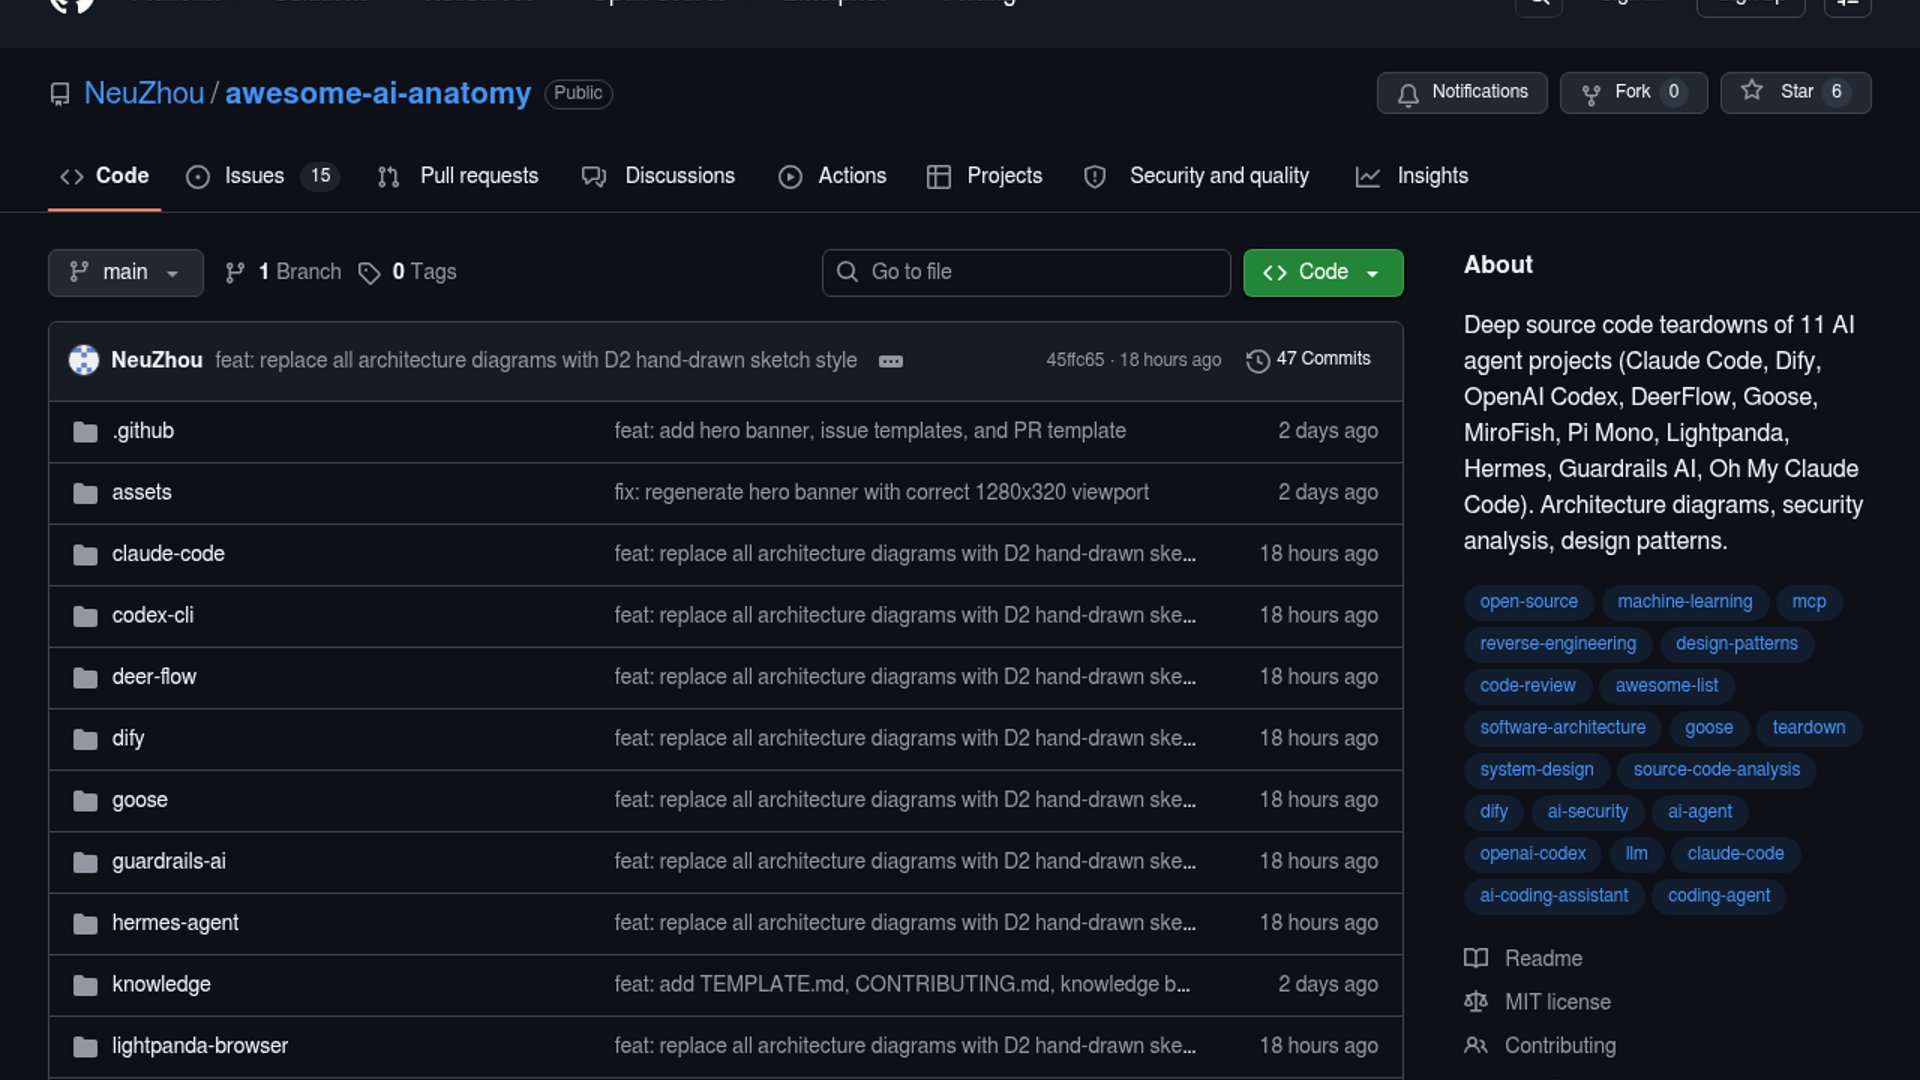Click the Notifications bell icon
Screen dimensions: 1920x1080
(x=1408, y=93)
